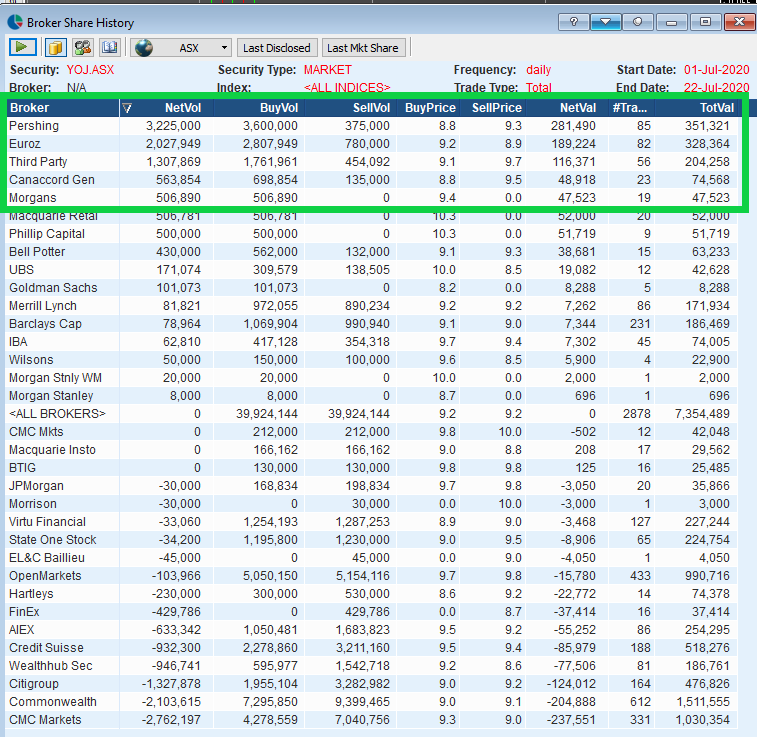Viewport: 757px width, 737px height.
Task: Open the ASX market dropdown arrow
Action: (x=224, y=48)
